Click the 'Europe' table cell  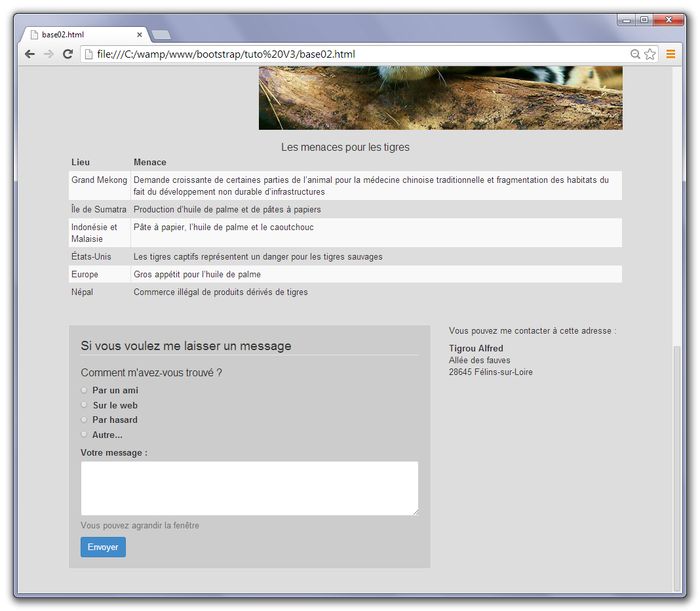click(100, 274)
